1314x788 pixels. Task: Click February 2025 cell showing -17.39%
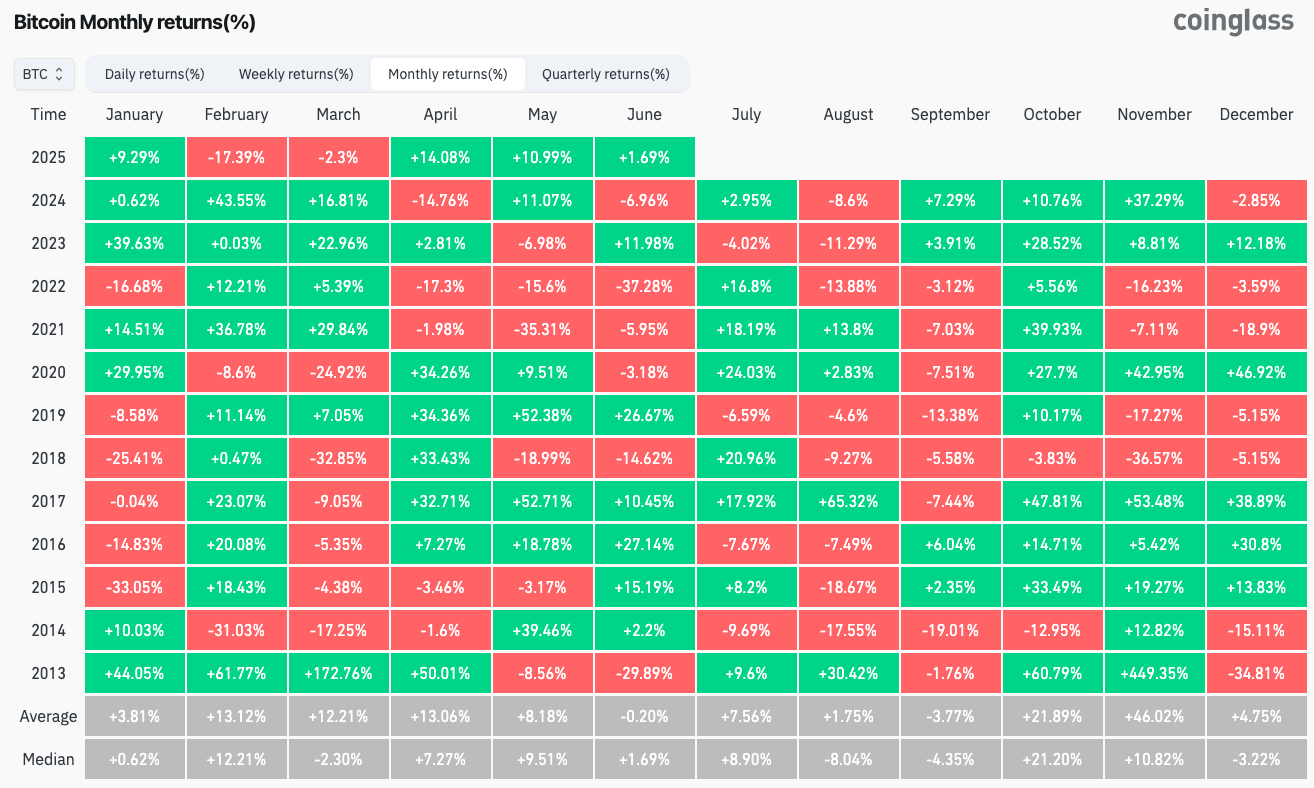click(x=236, y=157)
